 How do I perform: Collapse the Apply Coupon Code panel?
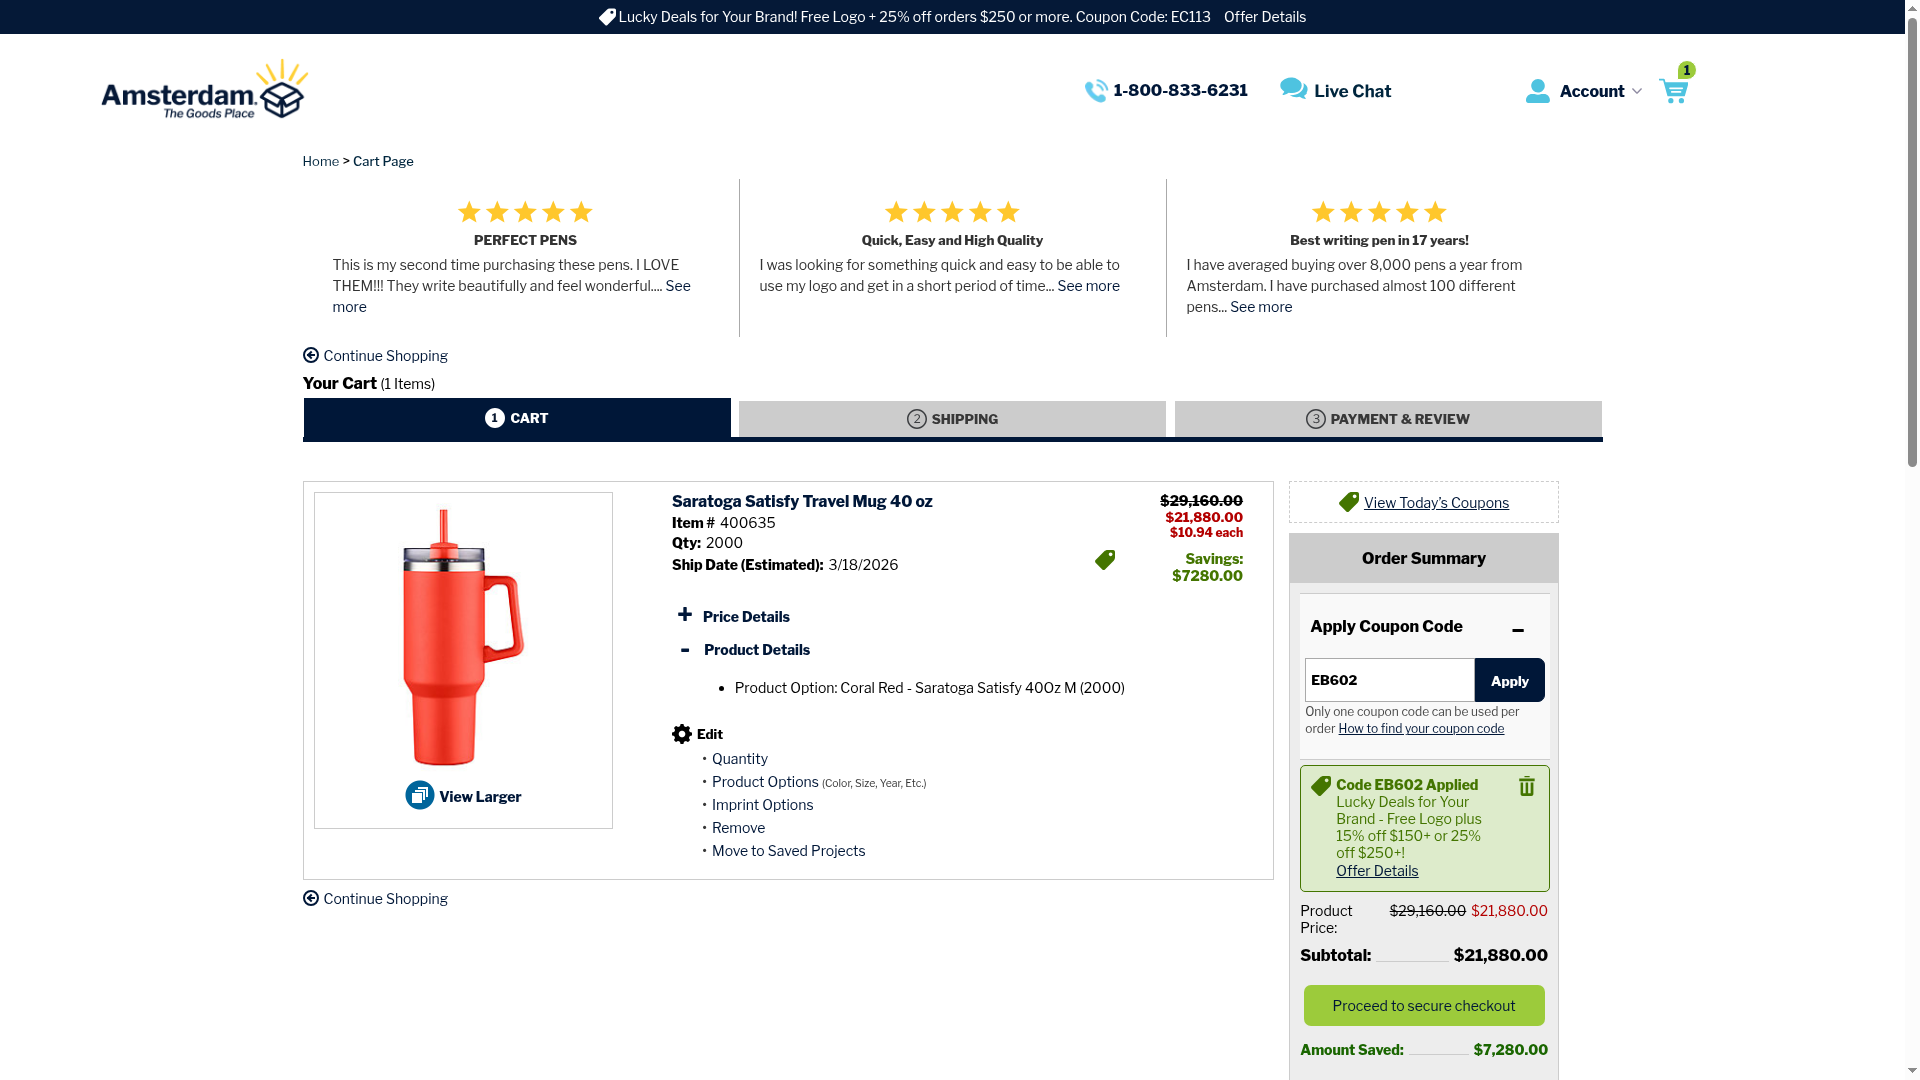(1517, 629)
